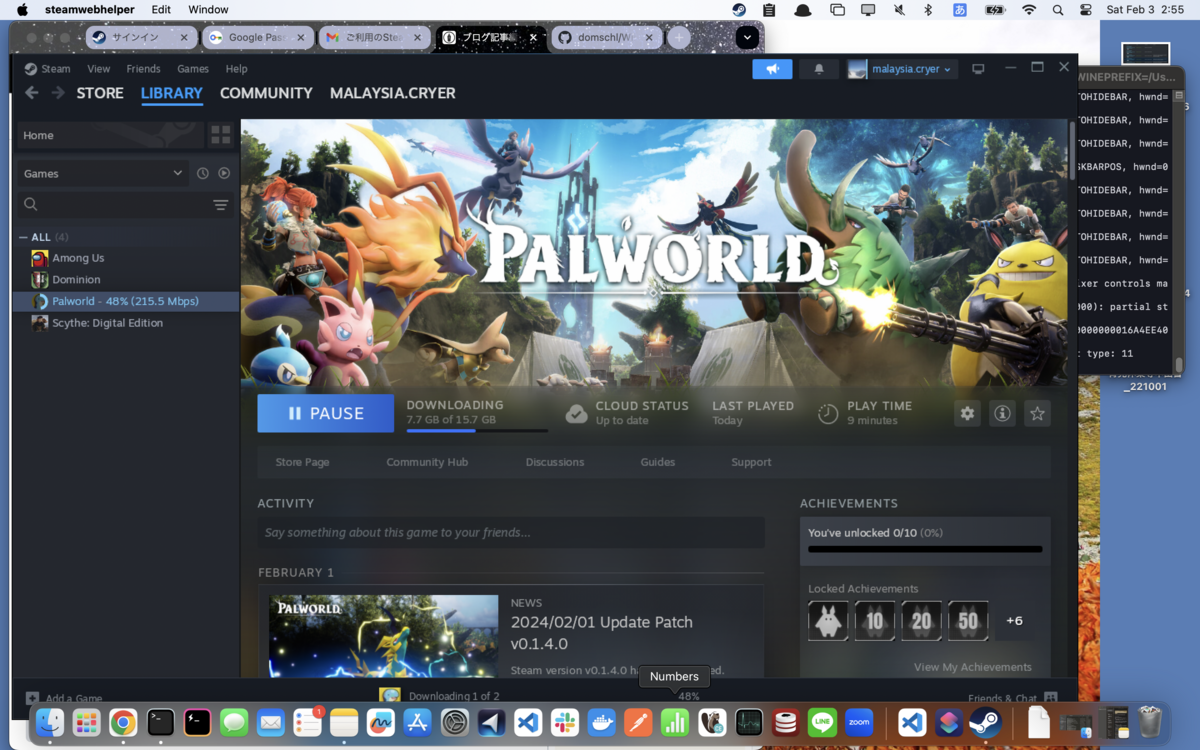The image size is (1200, 750).
Task: Open Control Center in menu bar
Action: click(1086, 10)
